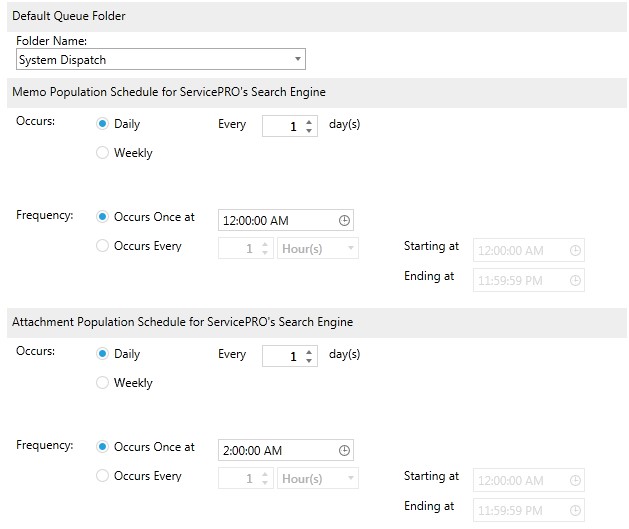629x529 pixels.
Task: Increase Memo schedule Every day(s) value
Action: (309, 122)
